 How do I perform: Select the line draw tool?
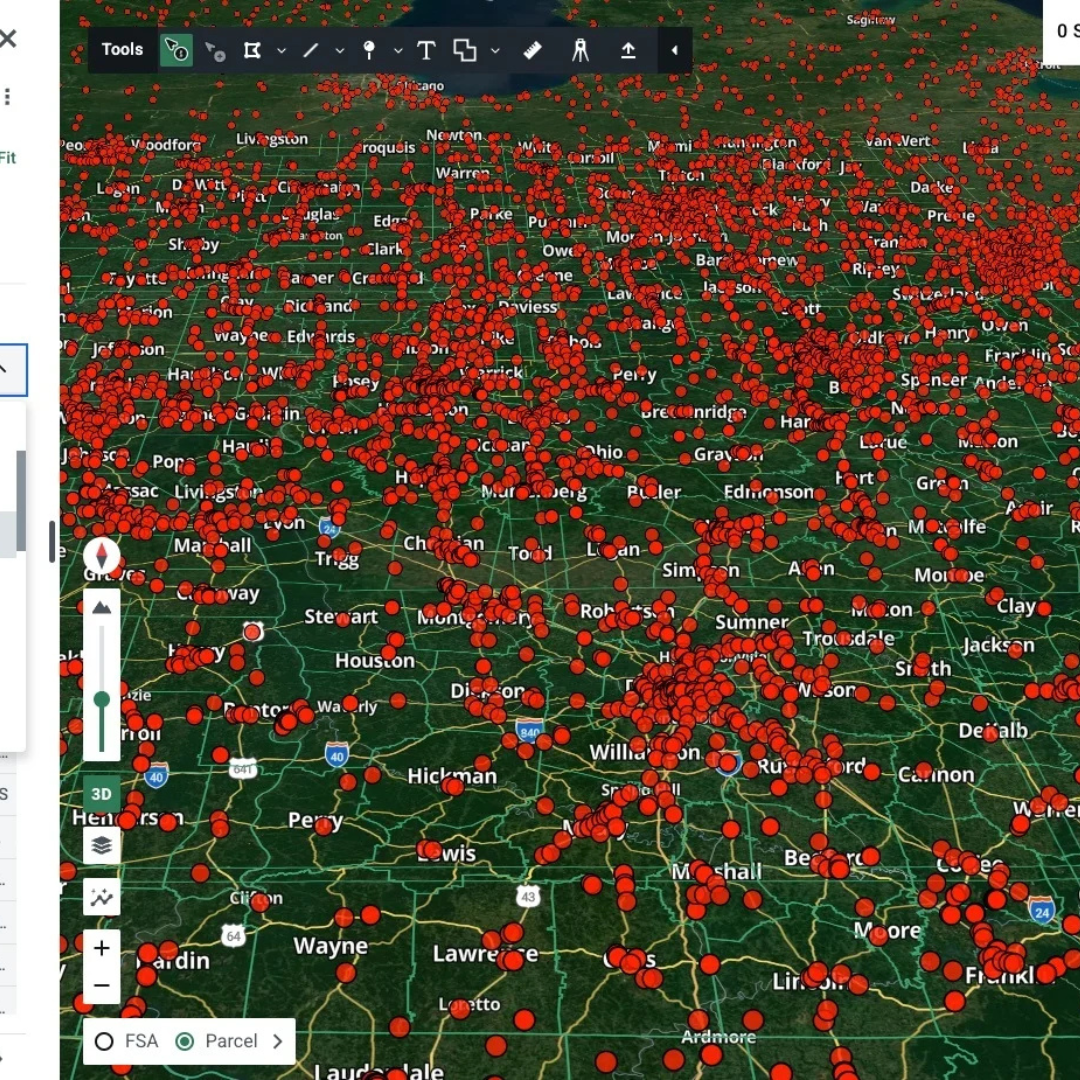(311, 50)
